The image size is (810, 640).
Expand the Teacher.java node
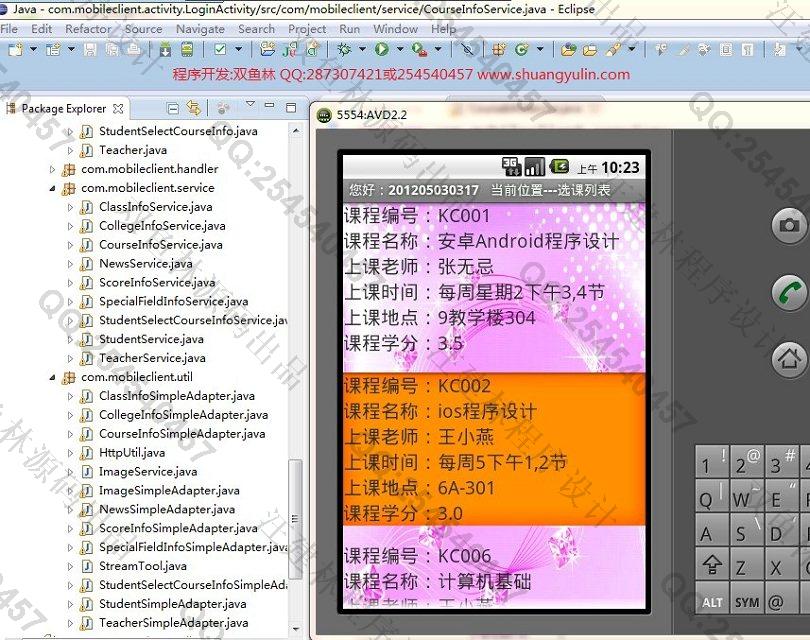point(70,150)
